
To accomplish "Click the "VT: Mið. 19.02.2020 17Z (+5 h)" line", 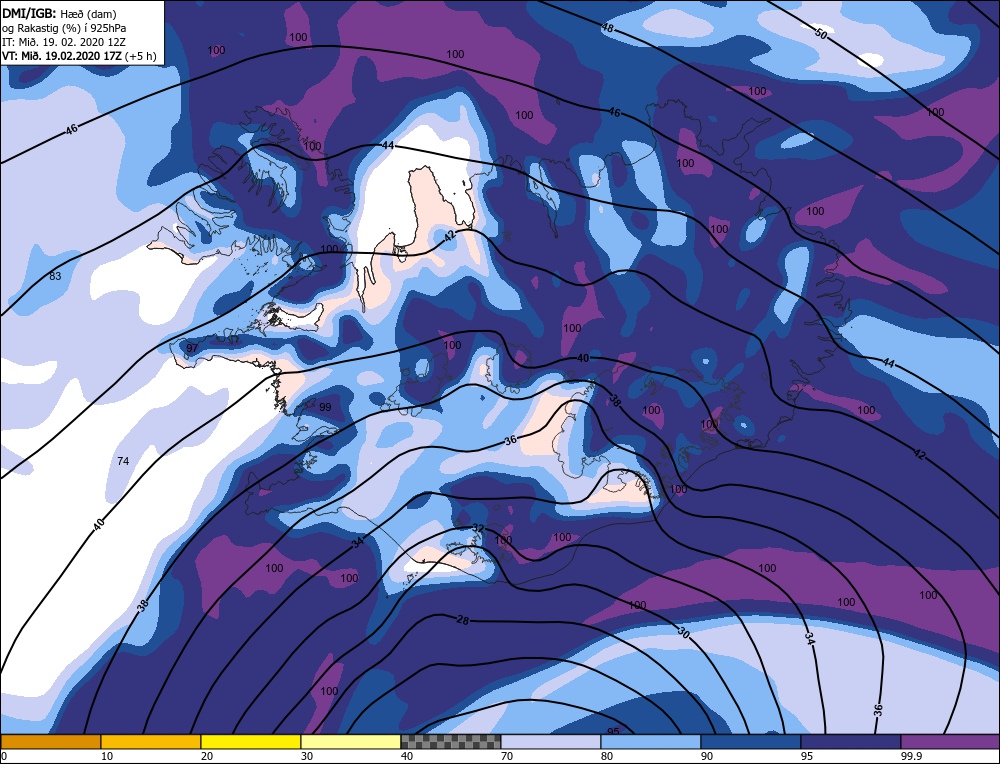I will click(x=79, y=56).
